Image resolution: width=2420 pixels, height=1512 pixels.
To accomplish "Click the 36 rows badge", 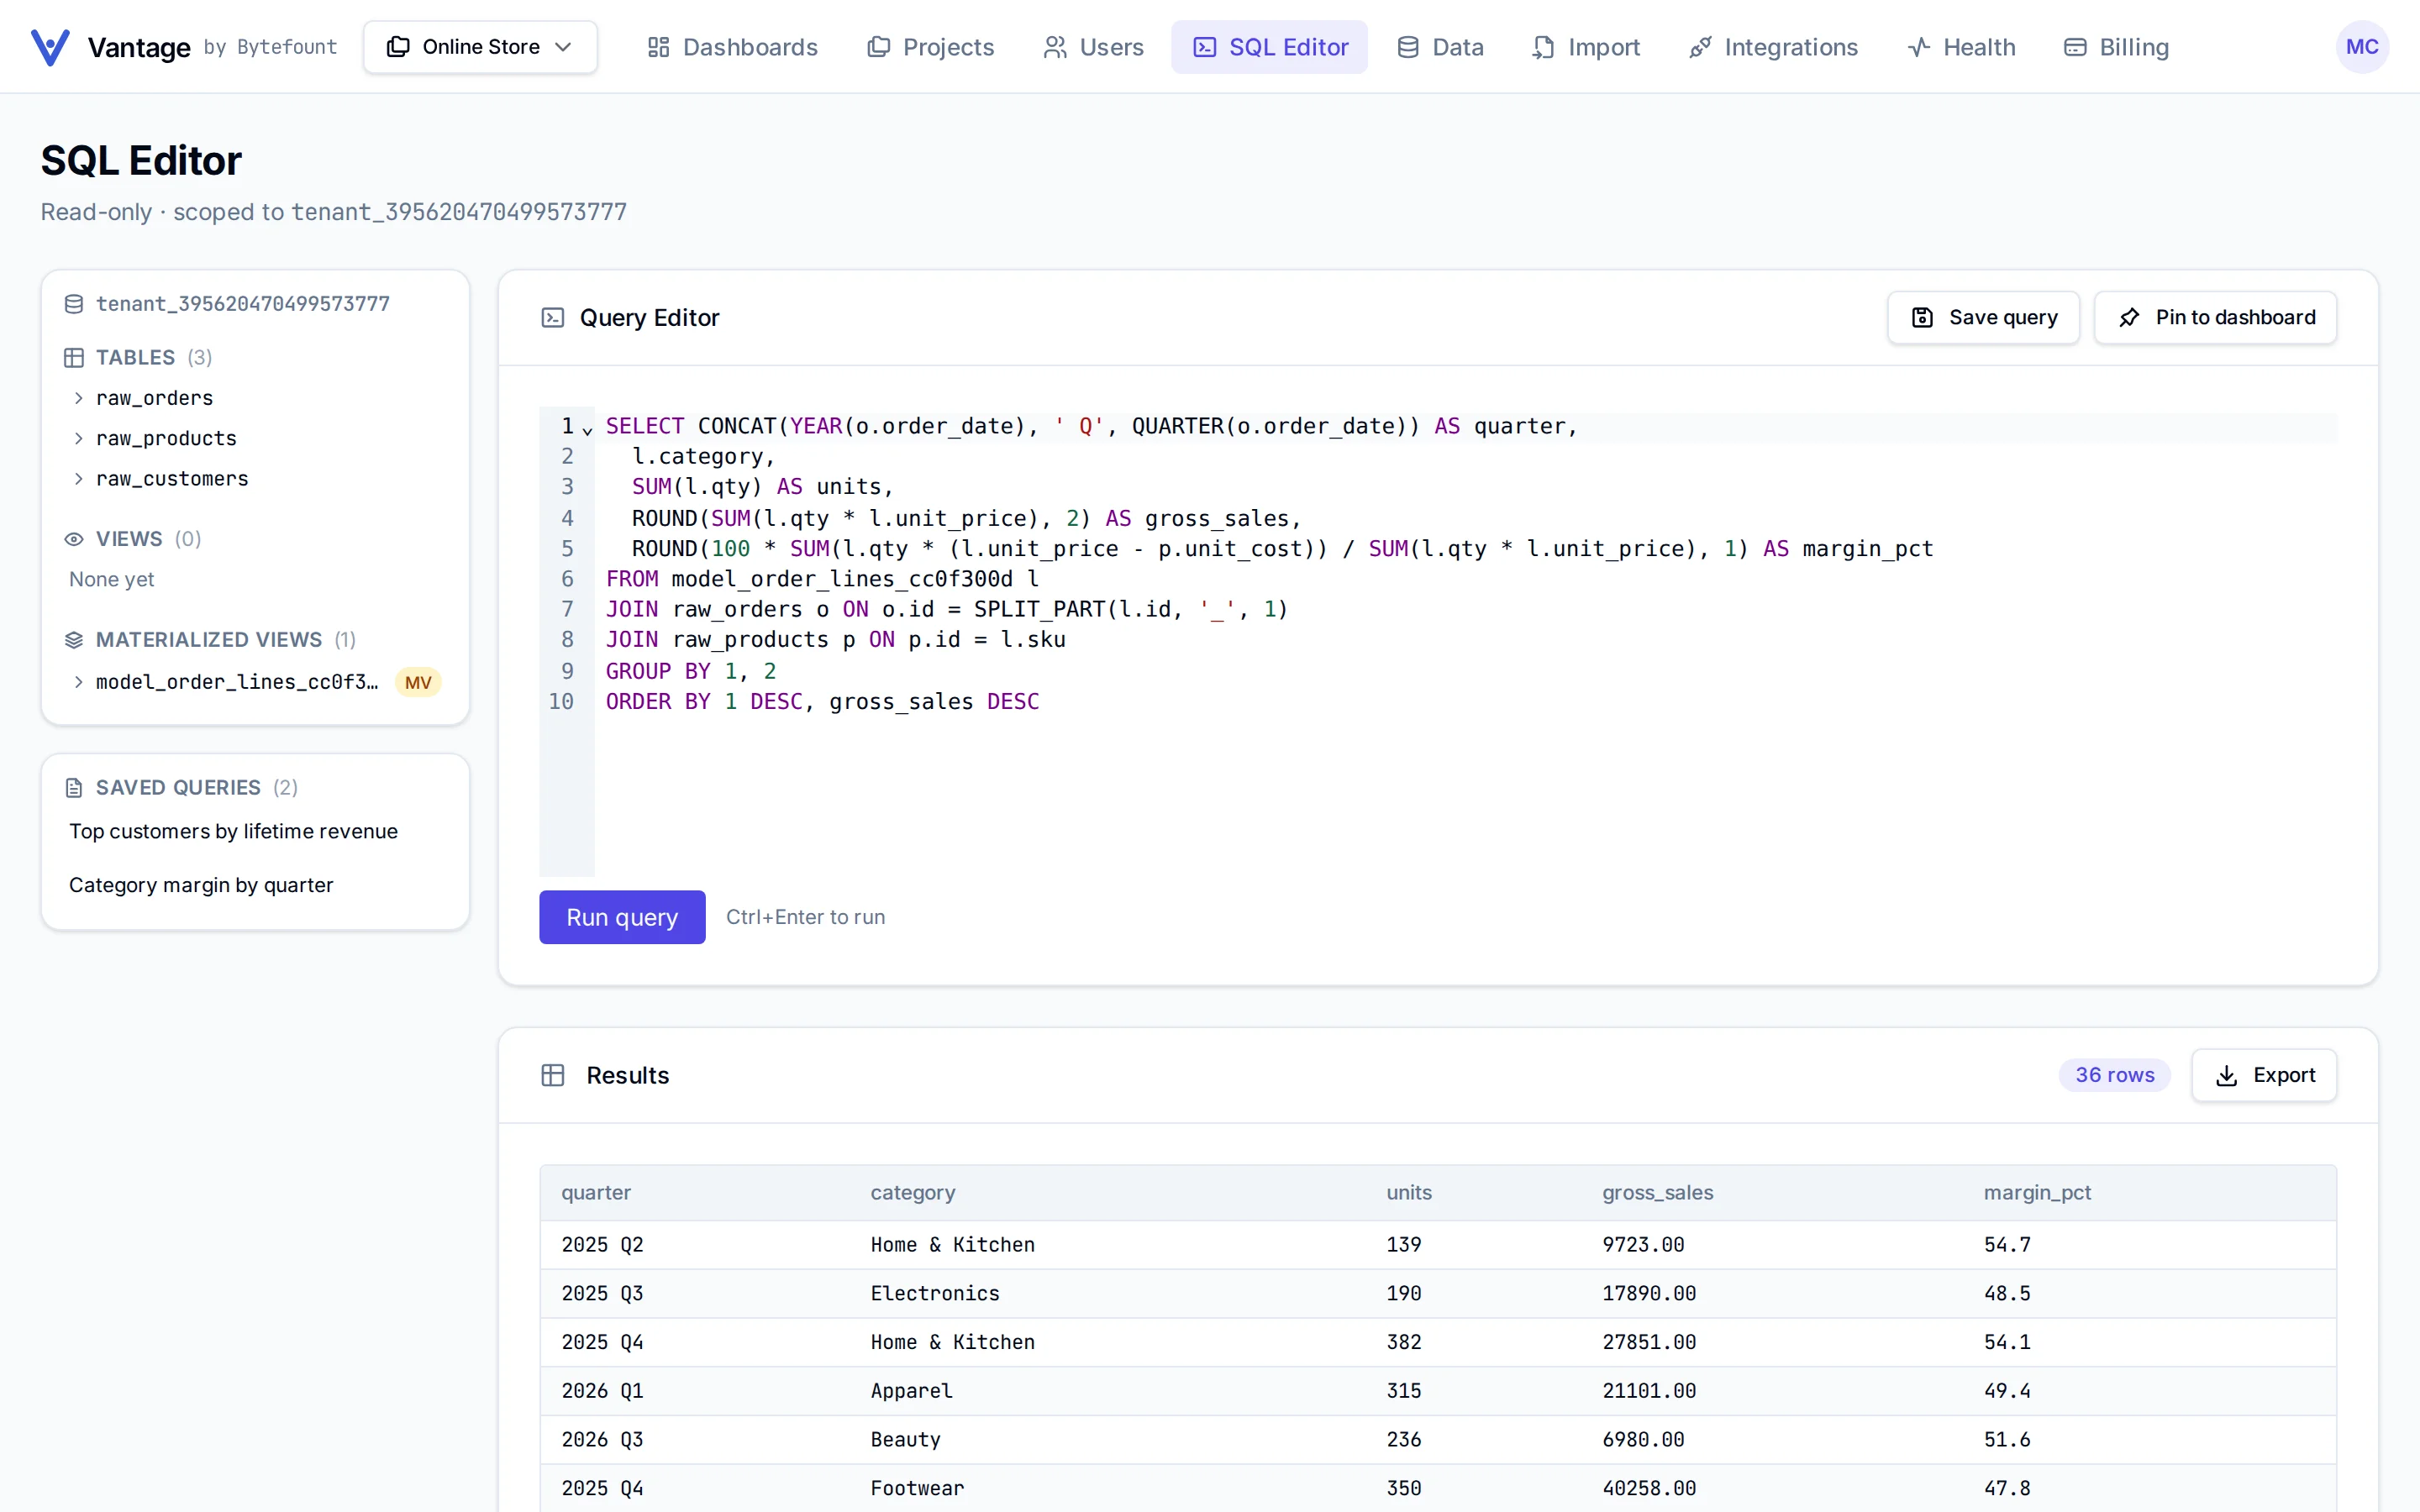I will (x=2114, y=1075).
